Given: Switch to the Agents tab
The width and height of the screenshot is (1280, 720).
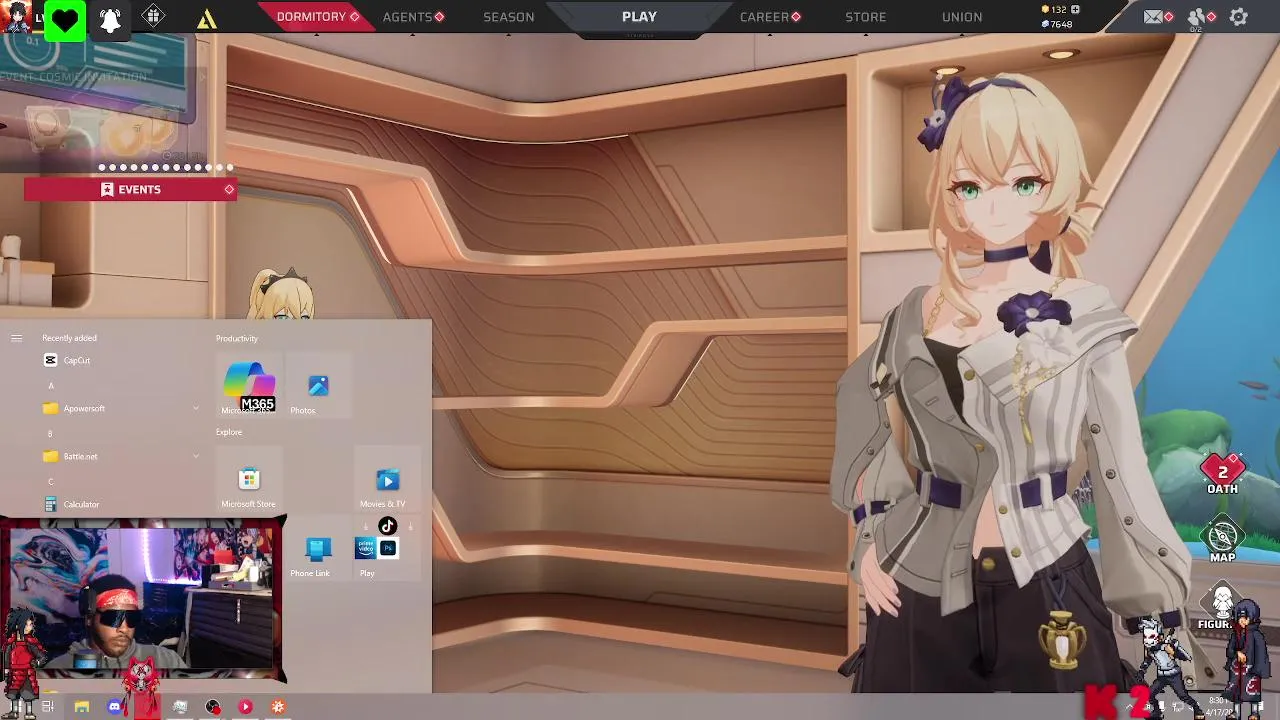Looking at the screenshot, I should coord(407,17).
